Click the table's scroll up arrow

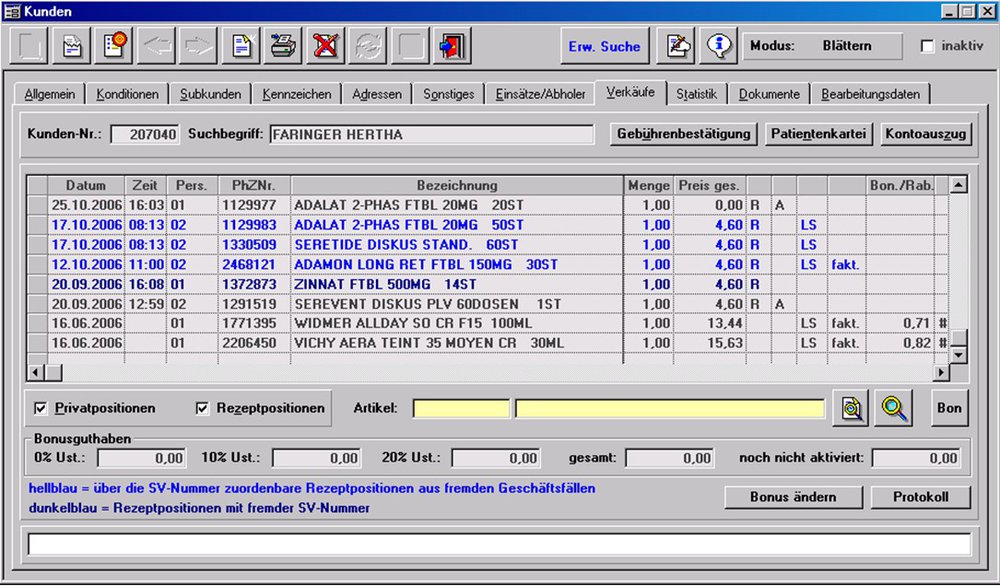[958, 185]
